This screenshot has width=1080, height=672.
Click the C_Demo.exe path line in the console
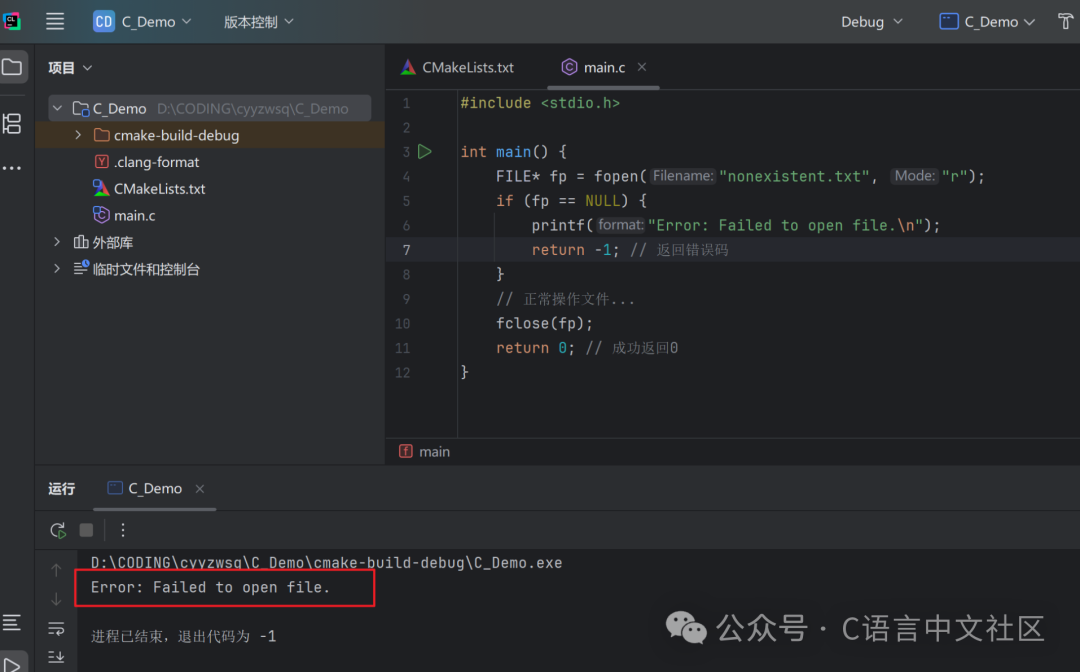(x=326, y=563)
